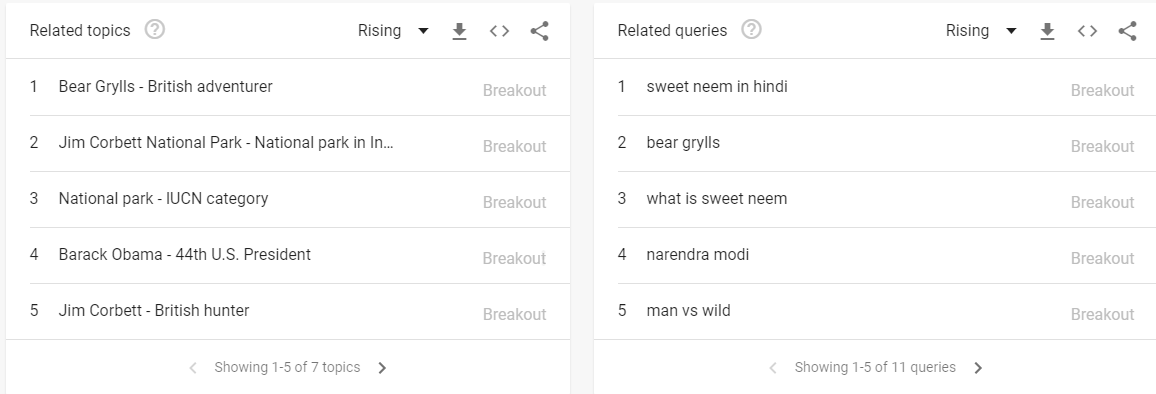Open sweet neem in hindi query
Screen dimensions: 1156x394
pyautogui.click(x=887, y=87)
